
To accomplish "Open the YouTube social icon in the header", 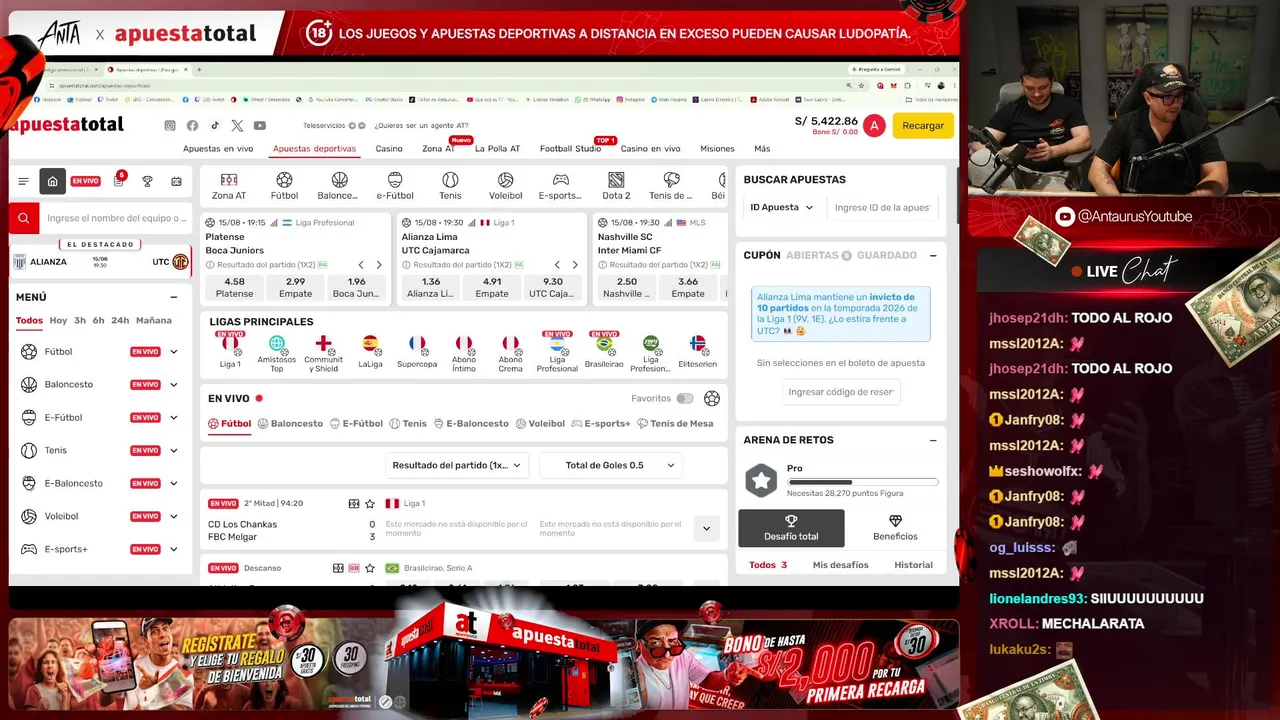I will click(x=260, y=126).
